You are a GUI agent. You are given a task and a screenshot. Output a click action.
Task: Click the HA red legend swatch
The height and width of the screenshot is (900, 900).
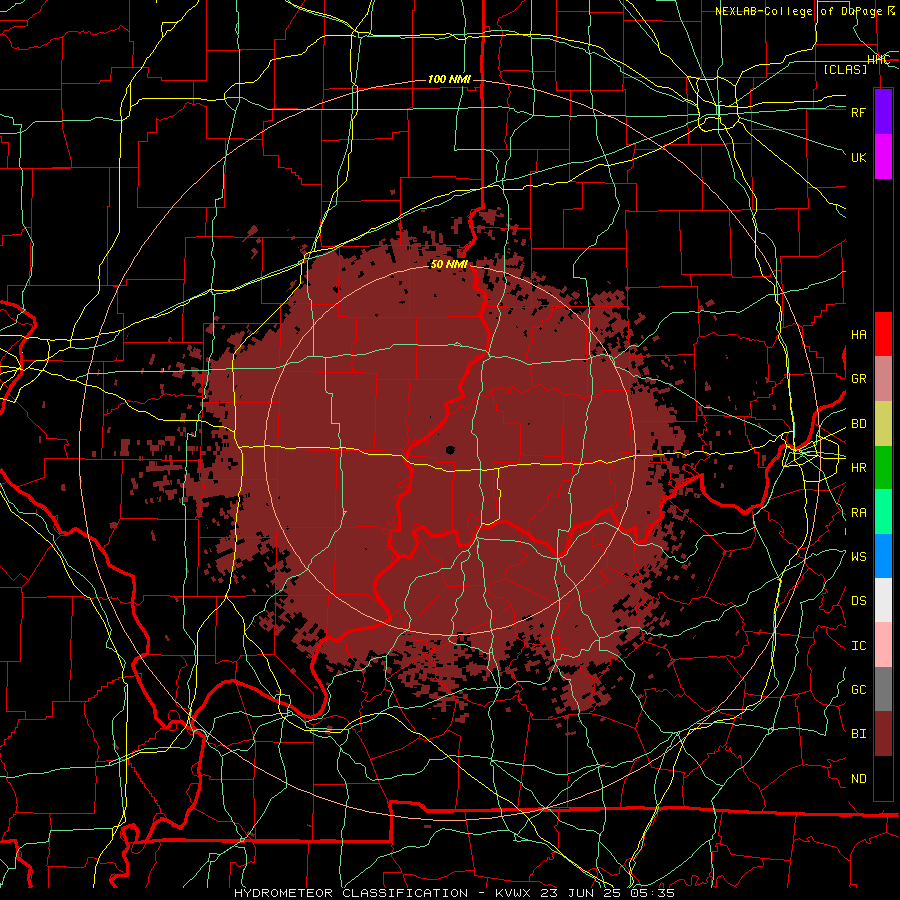point(883,334)
